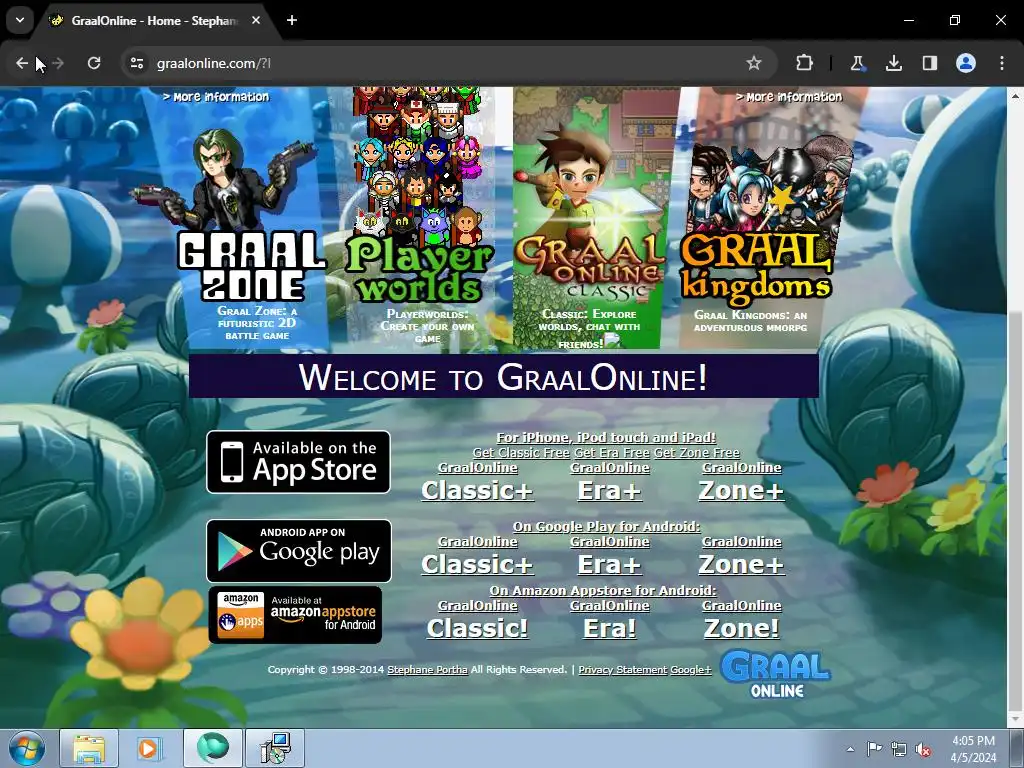Viewport: 1024px width, 768px height.
Task: Click the page vertical scrollbar thumb
Action: coord(1015,509)
